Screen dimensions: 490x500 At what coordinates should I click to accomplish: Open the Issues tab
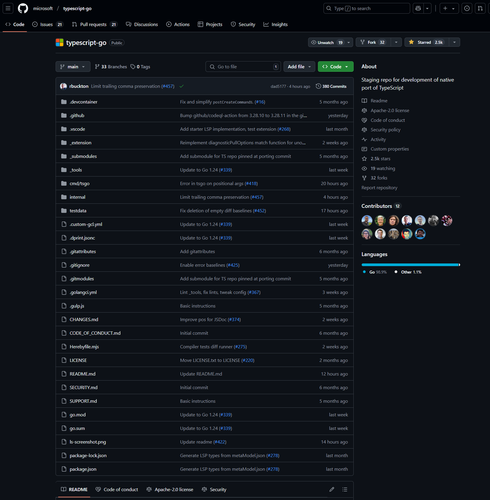(47, 24)
